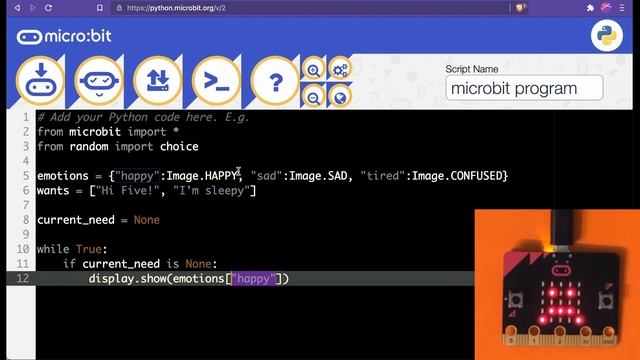Click Image.SAD on line 5
The width and height of the screenshot is (640, 360).
point(318,176)
